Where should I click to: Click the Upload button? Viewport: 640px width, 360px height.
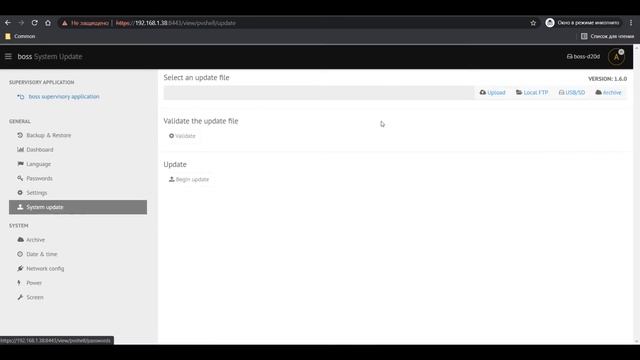click(x=492, y=93)
